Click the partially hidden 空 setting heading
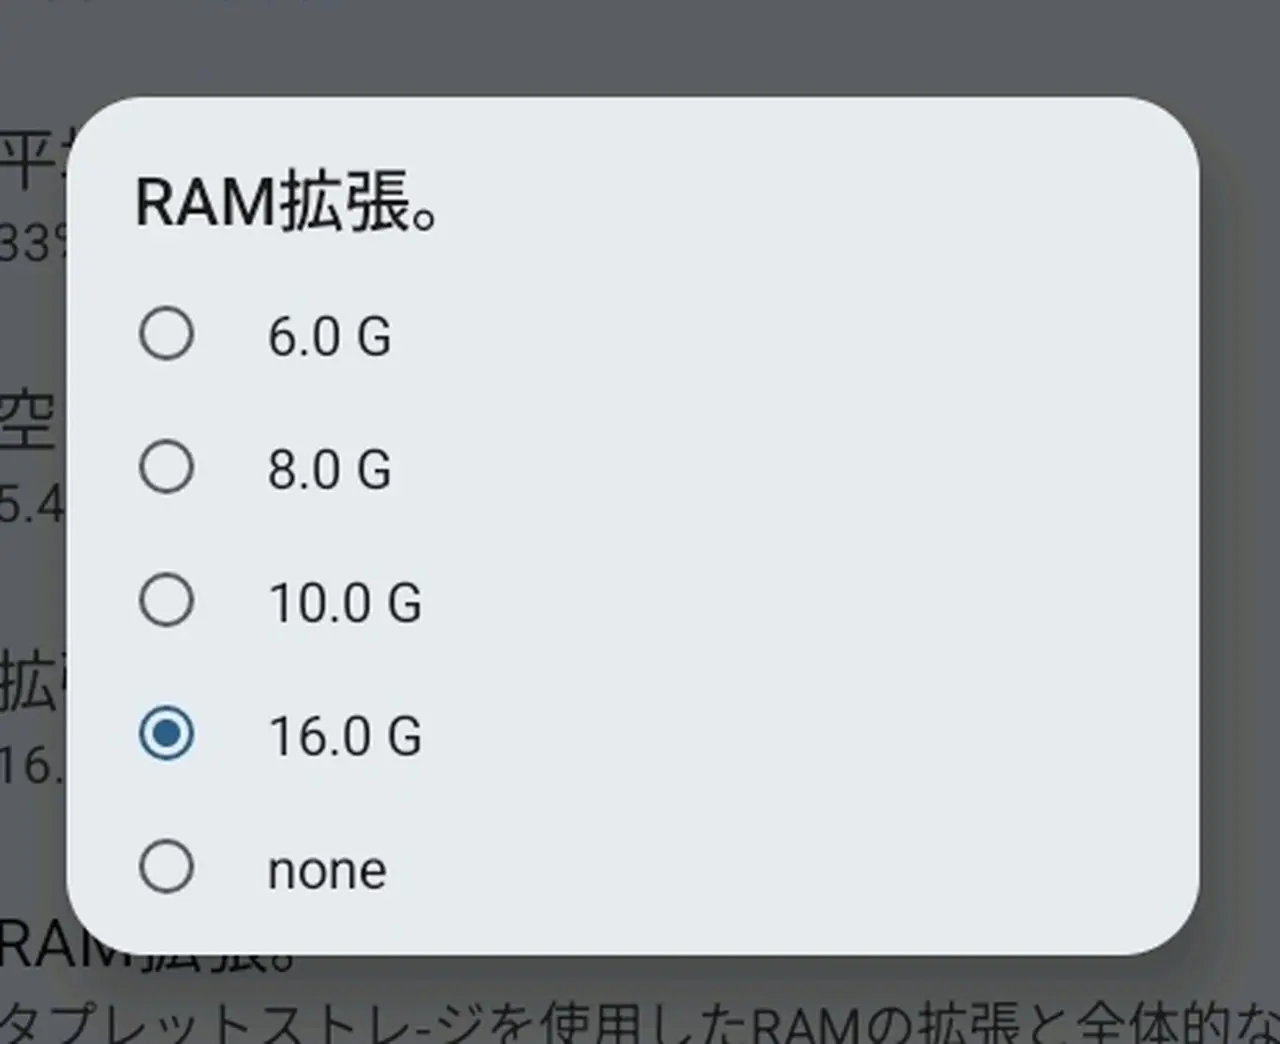Viewport: 1280px width, 1044px height. click(28, 422)
